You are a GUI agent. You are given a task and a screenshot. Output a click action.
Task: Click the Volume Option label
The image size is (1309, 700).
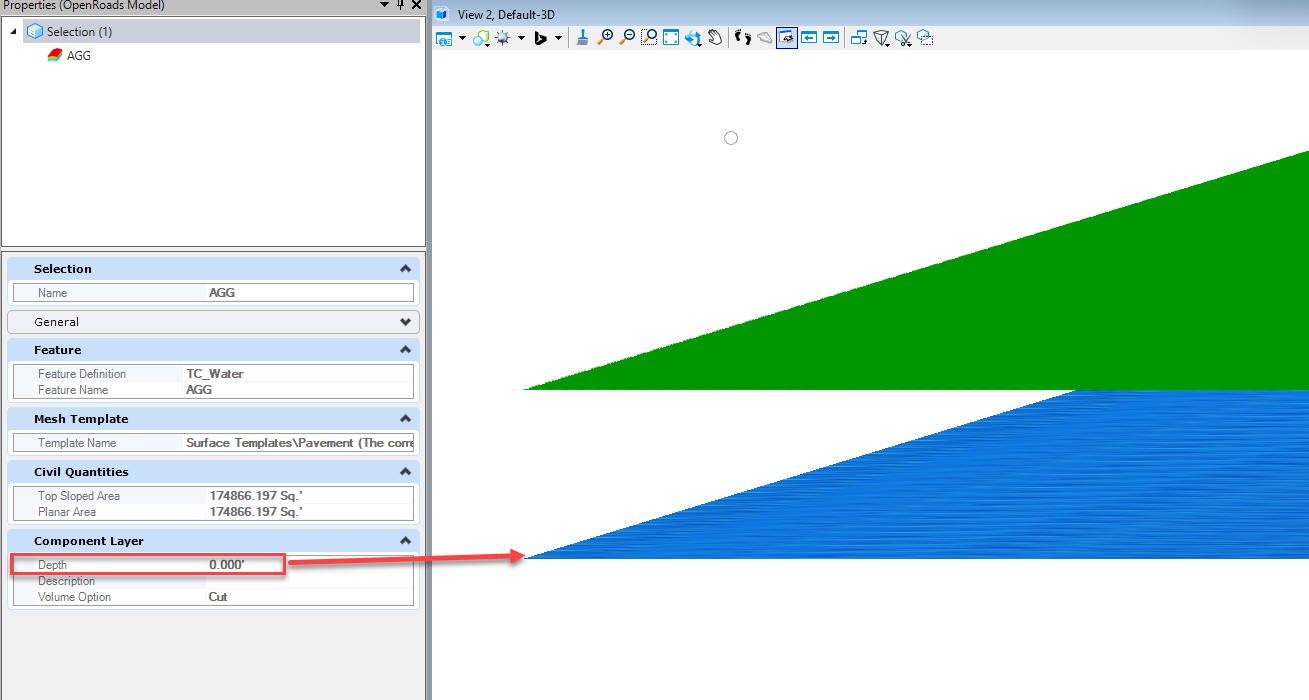75,597
